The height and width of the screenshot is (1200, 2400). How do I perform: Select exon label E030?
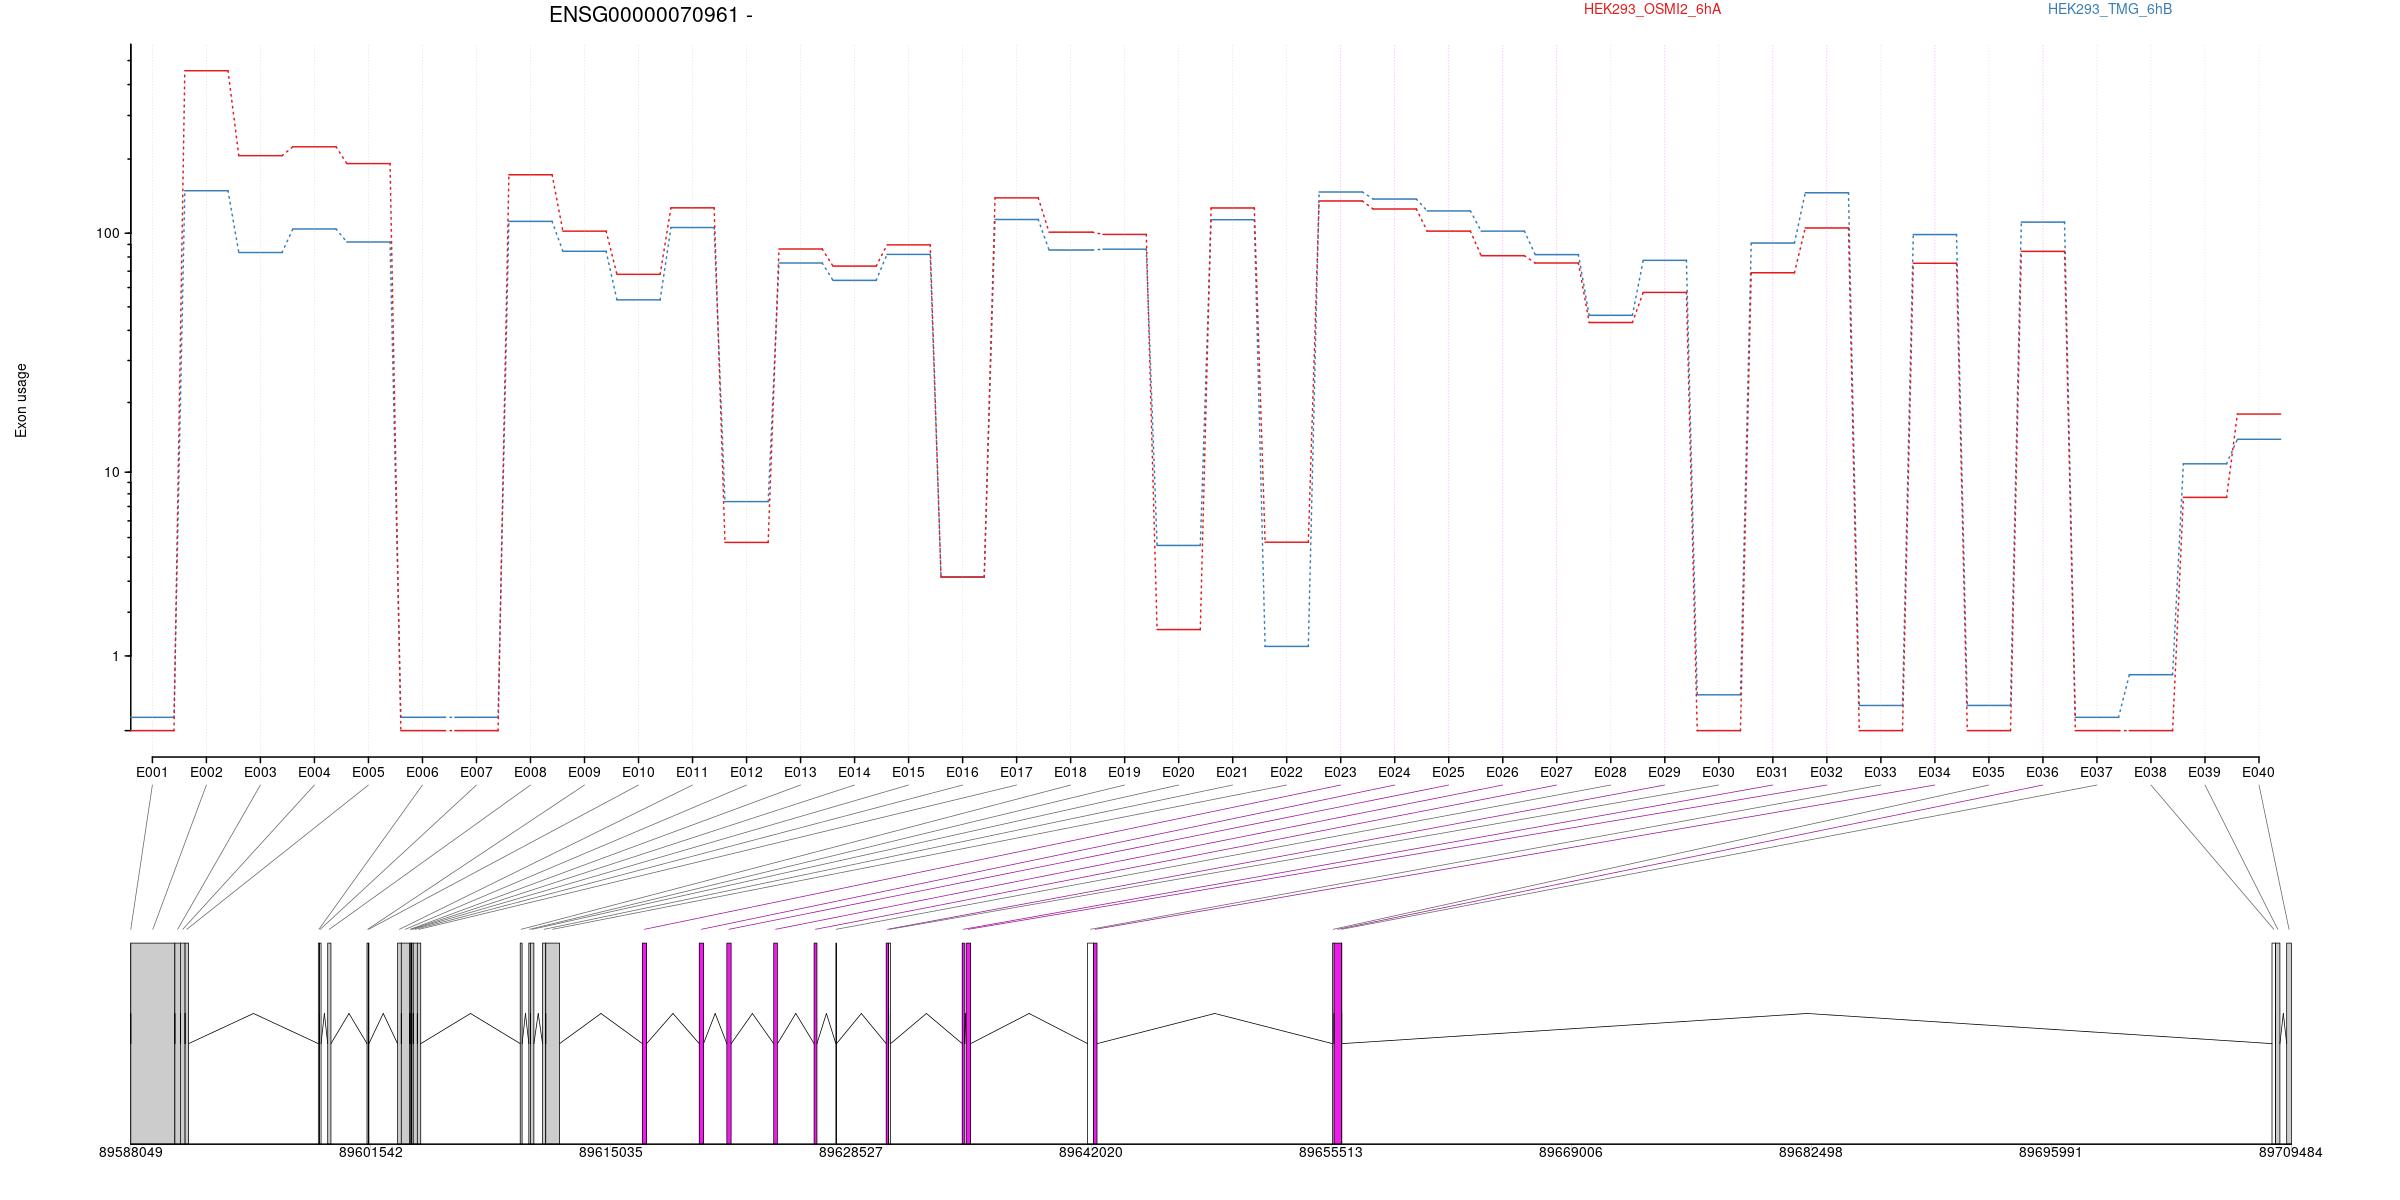1718,772
